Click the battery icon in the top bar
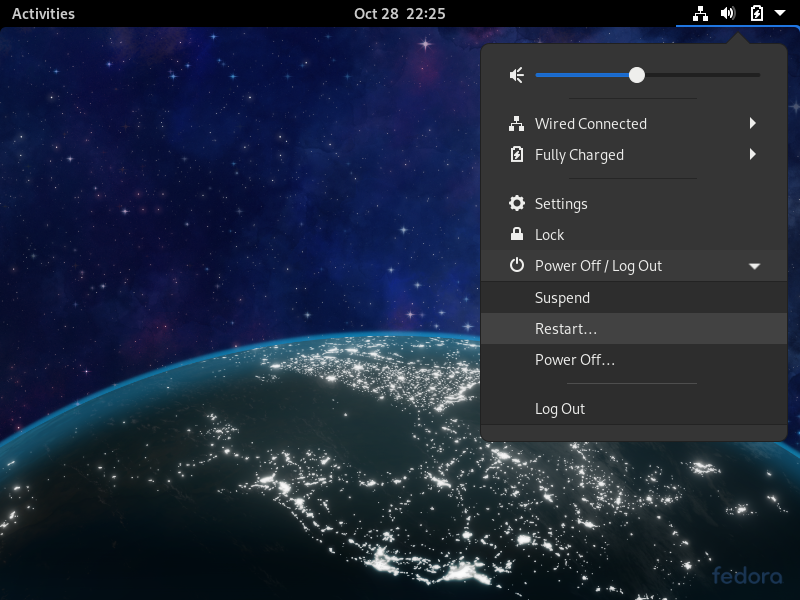800x600 pixels. (x=757, y=13)
